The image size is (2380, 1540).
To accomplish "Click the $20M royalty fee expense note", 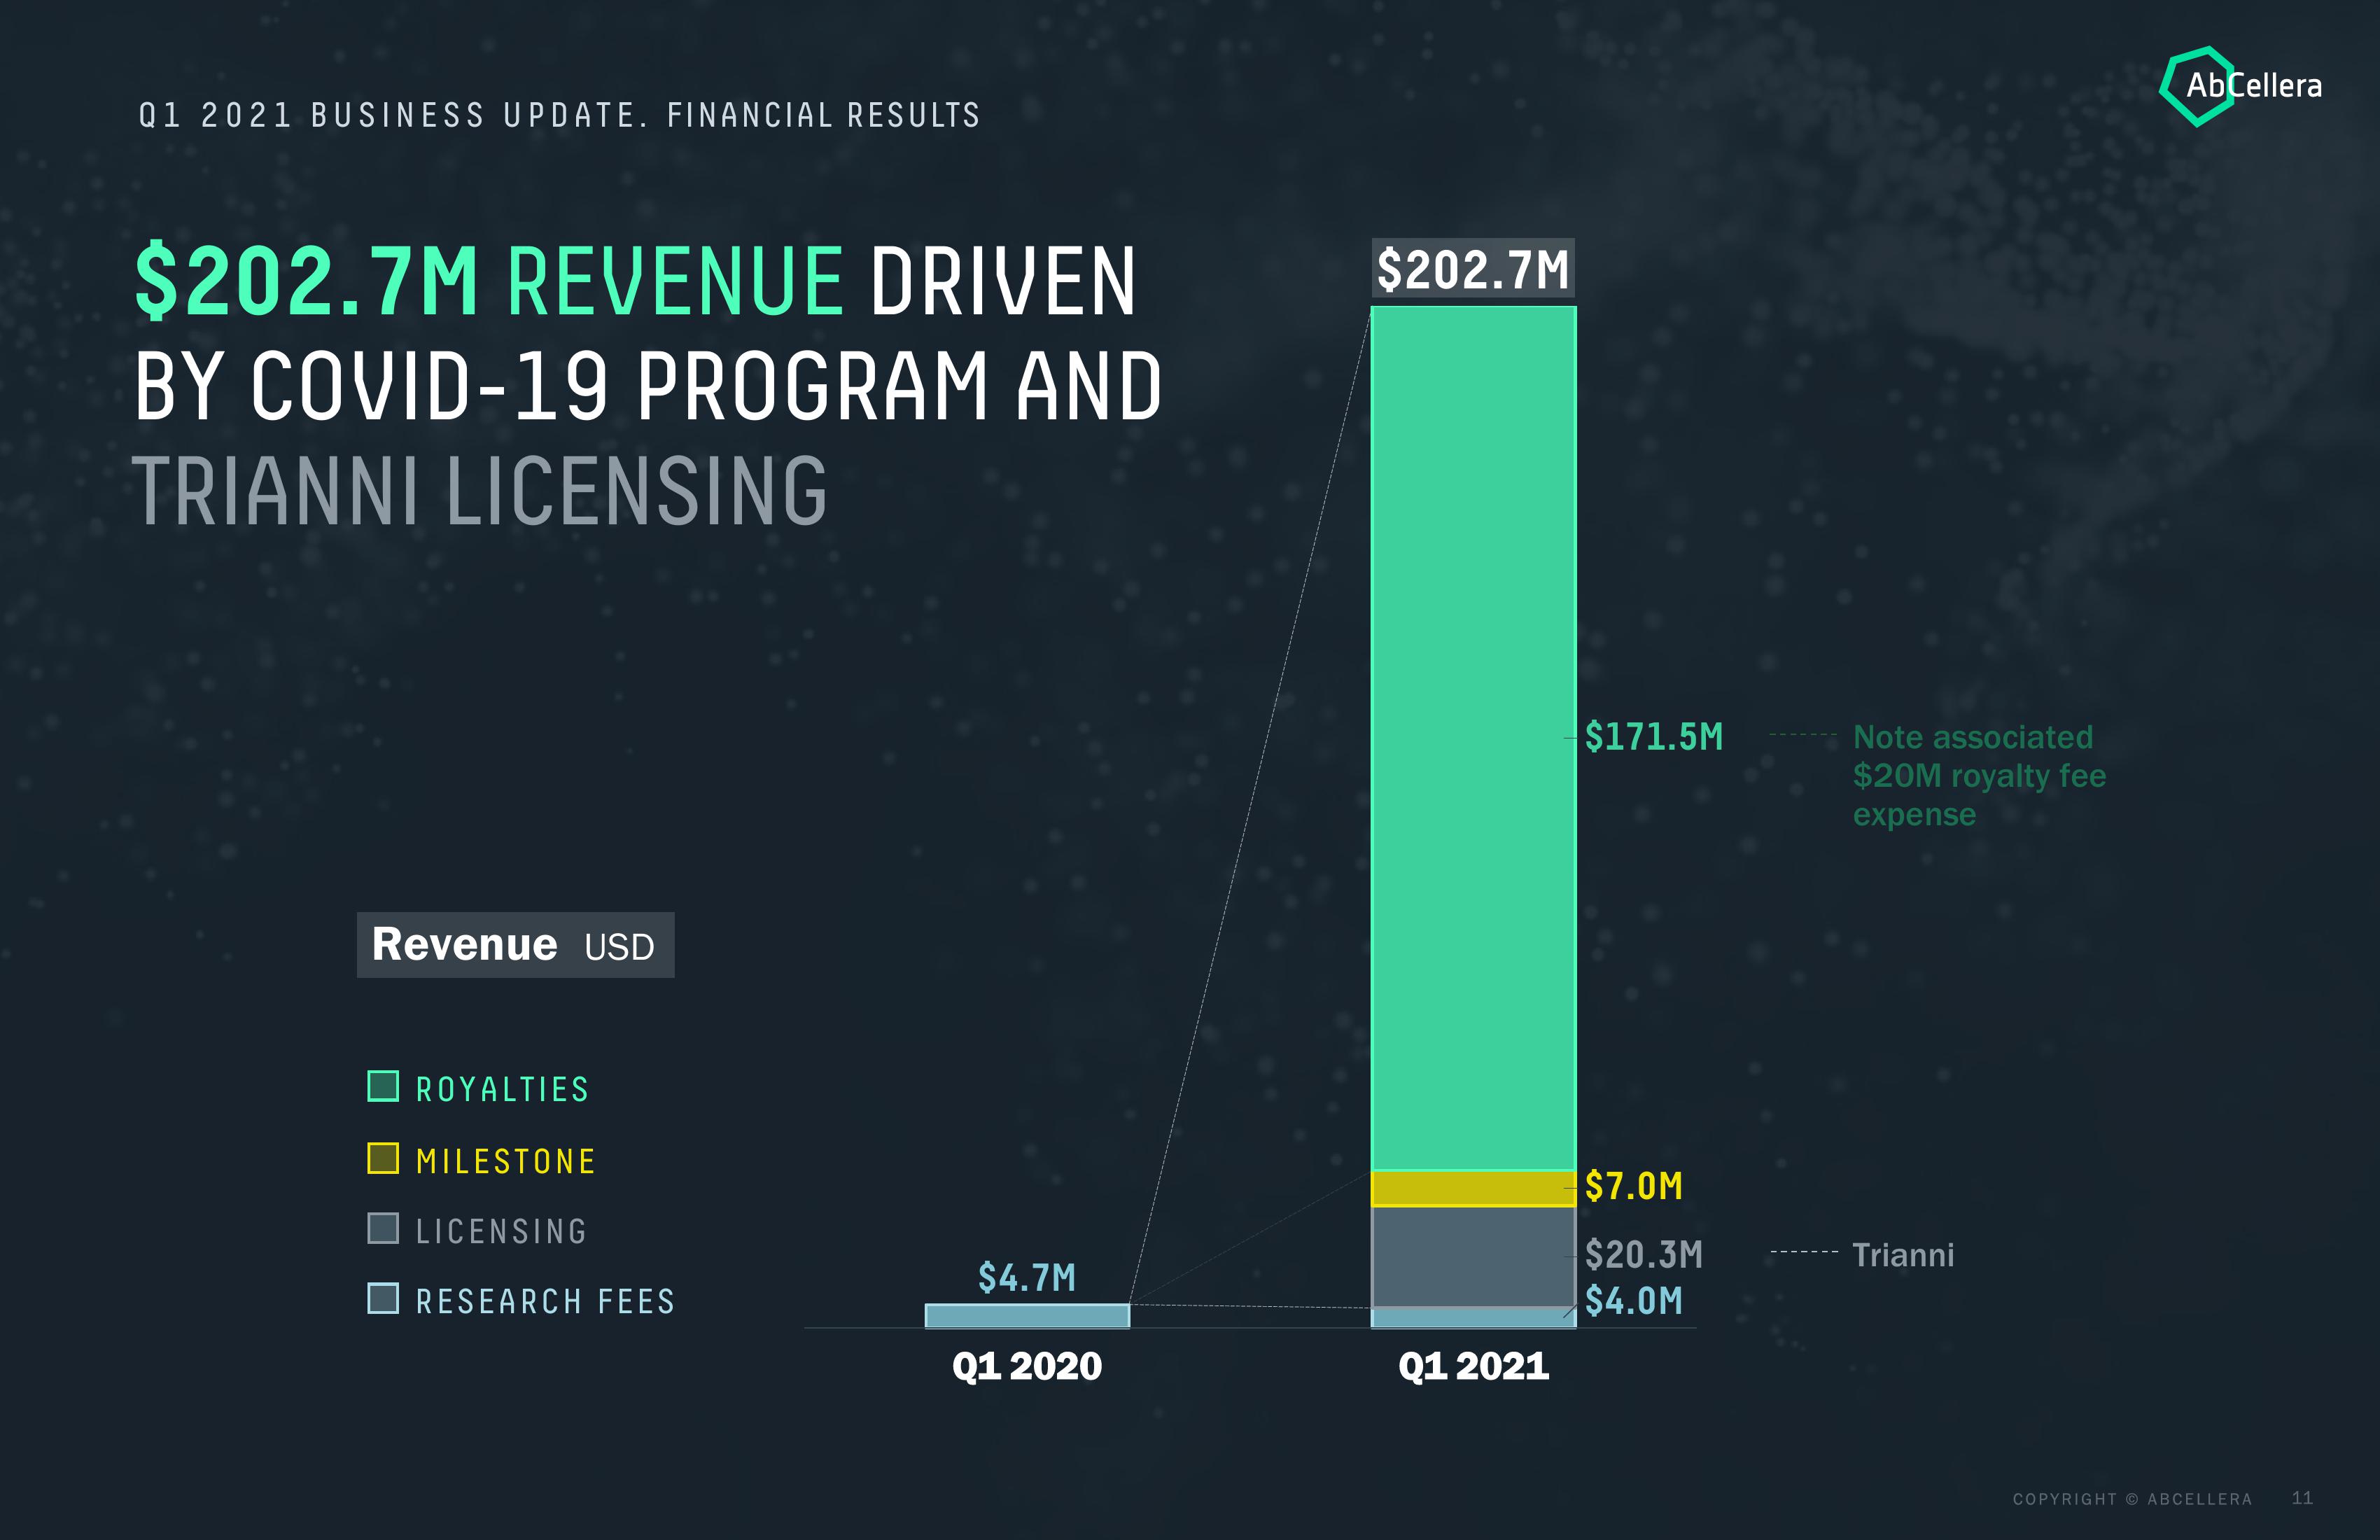I will coord(1979,776).
